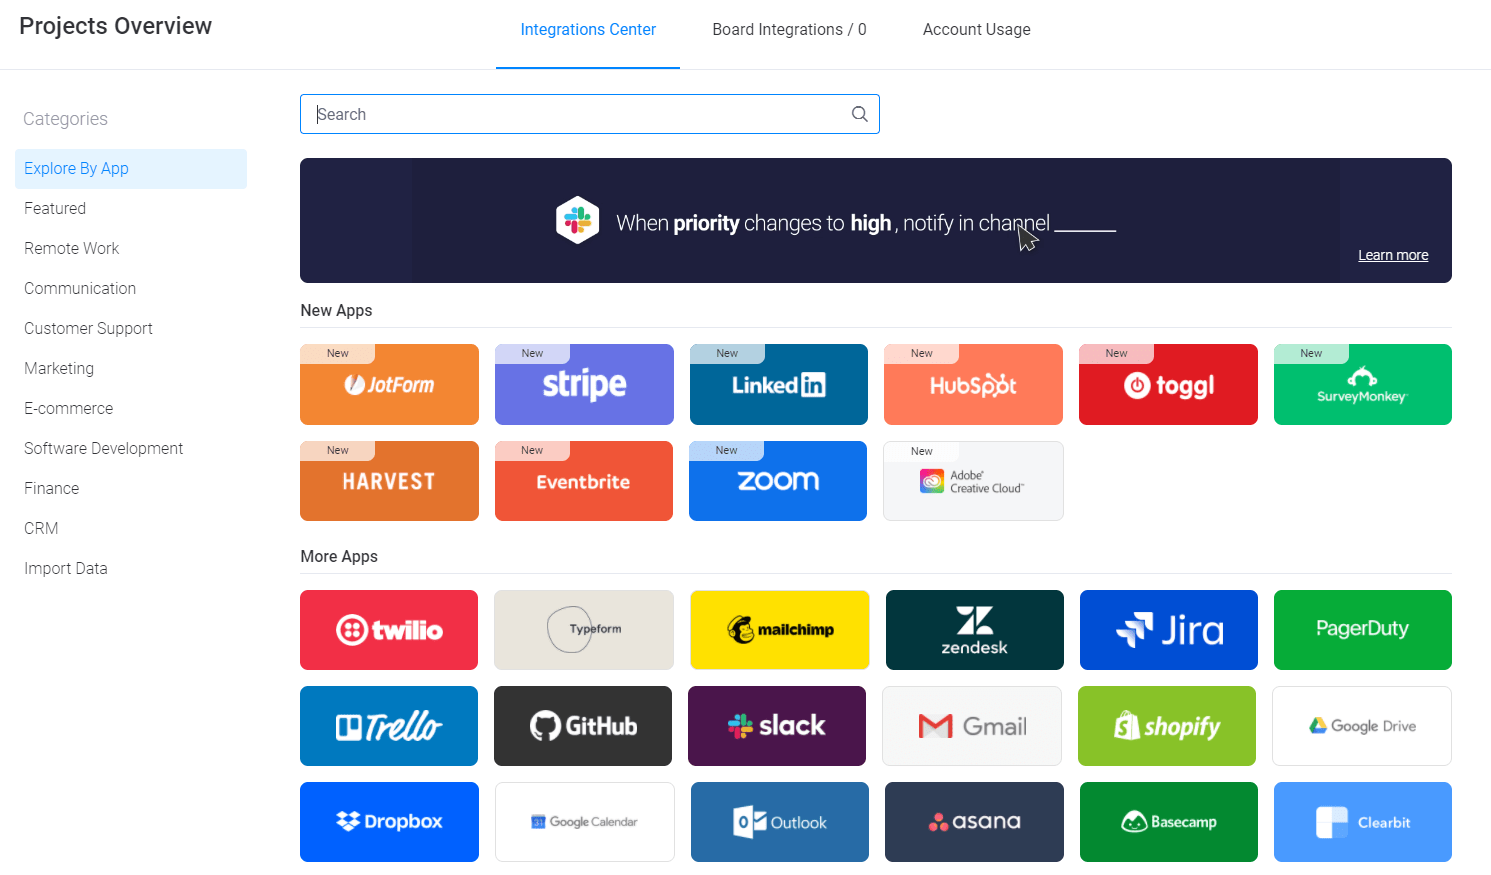Select the Adobe Creative Cloud tile
Image resolution: width=1491 pixels, height=875 pixels.
click(x=973, y=481)
